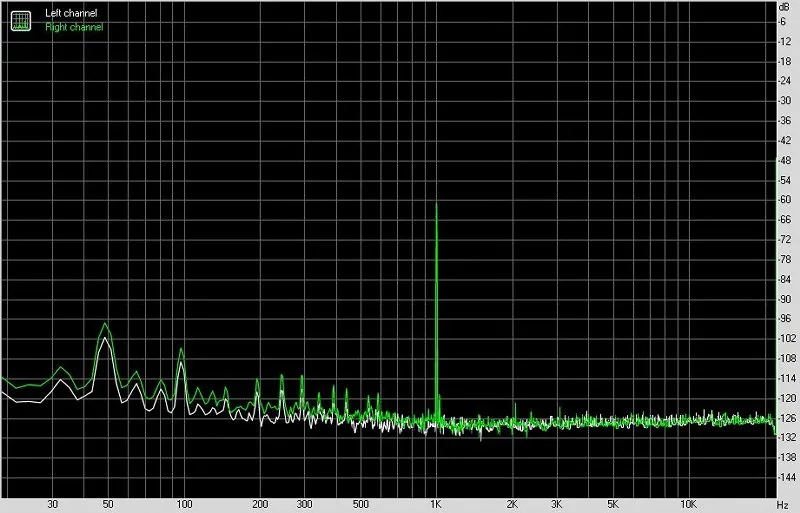Viewport: 800px width, 513px height.
Task: Click the -126 dB axis label
Action: tap(787, 418)
